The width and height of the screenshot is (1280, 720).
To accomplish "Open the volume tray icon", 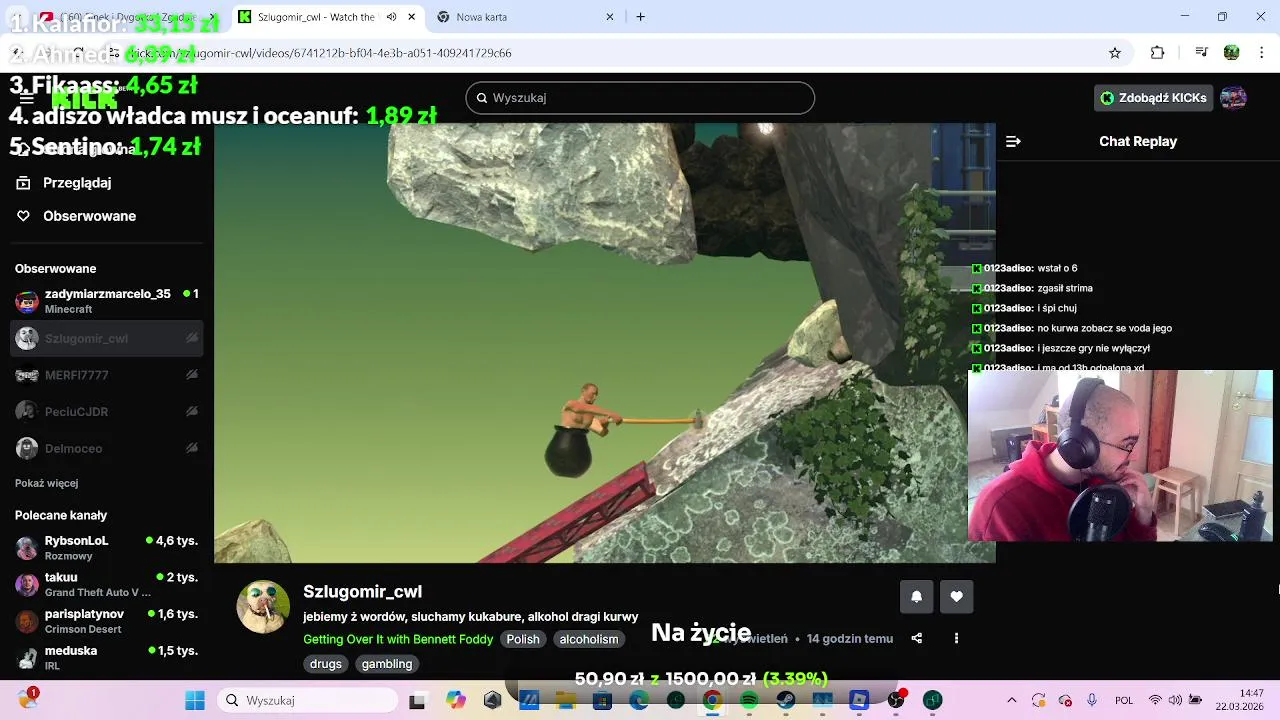I will coord(1175,700).
